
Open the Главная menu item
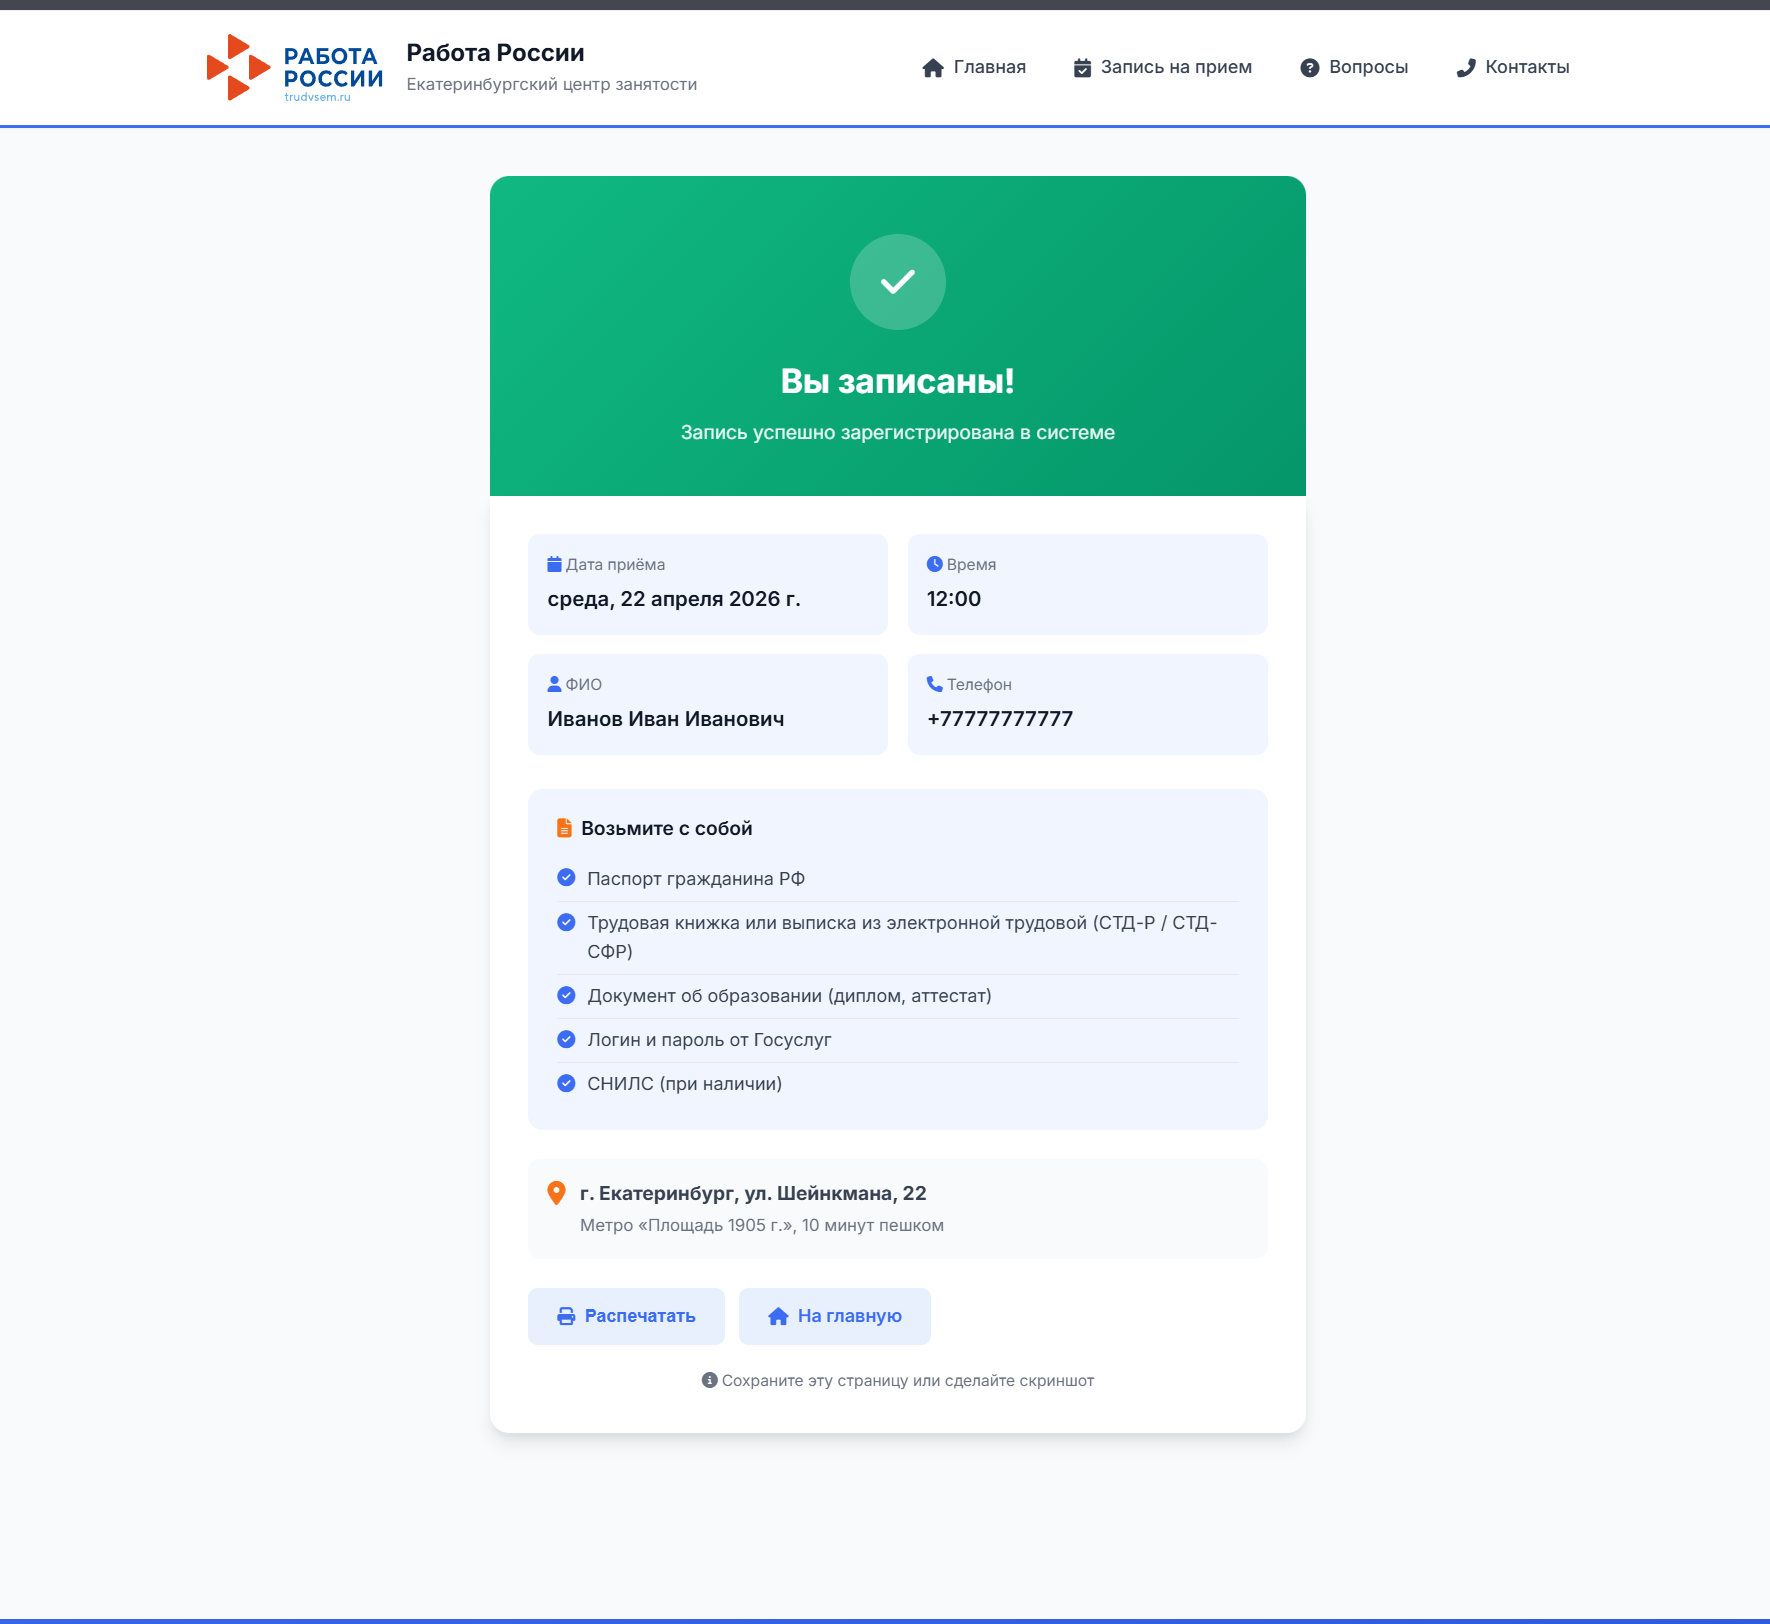click(974, 67)
